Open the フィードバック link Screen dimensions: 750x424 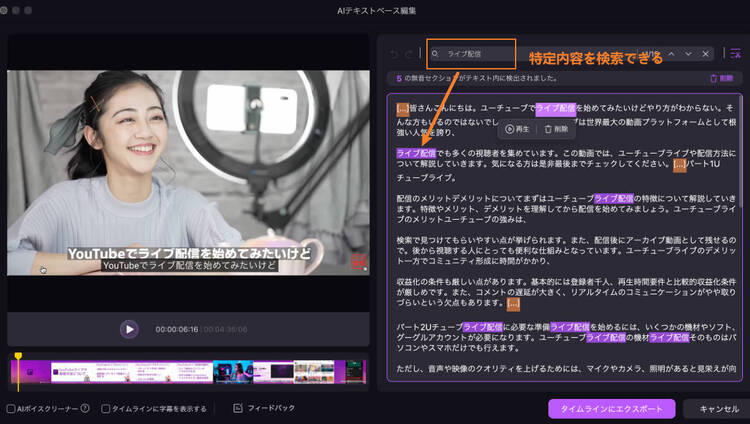(x=271, y=408)
